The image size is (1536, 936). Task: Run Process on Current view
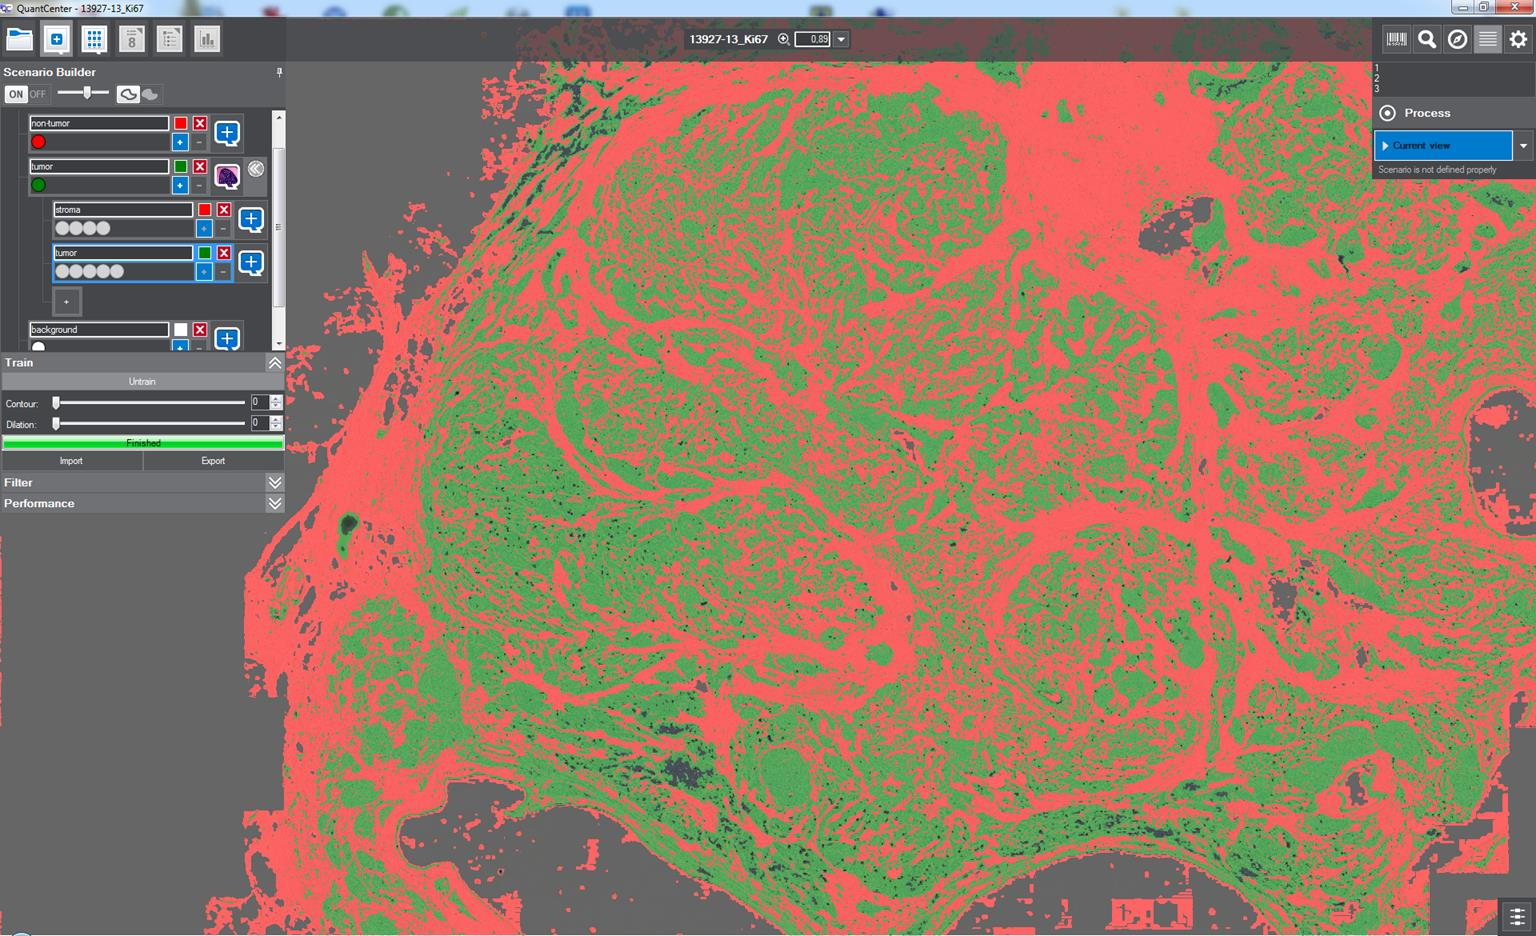[1443, 145]
